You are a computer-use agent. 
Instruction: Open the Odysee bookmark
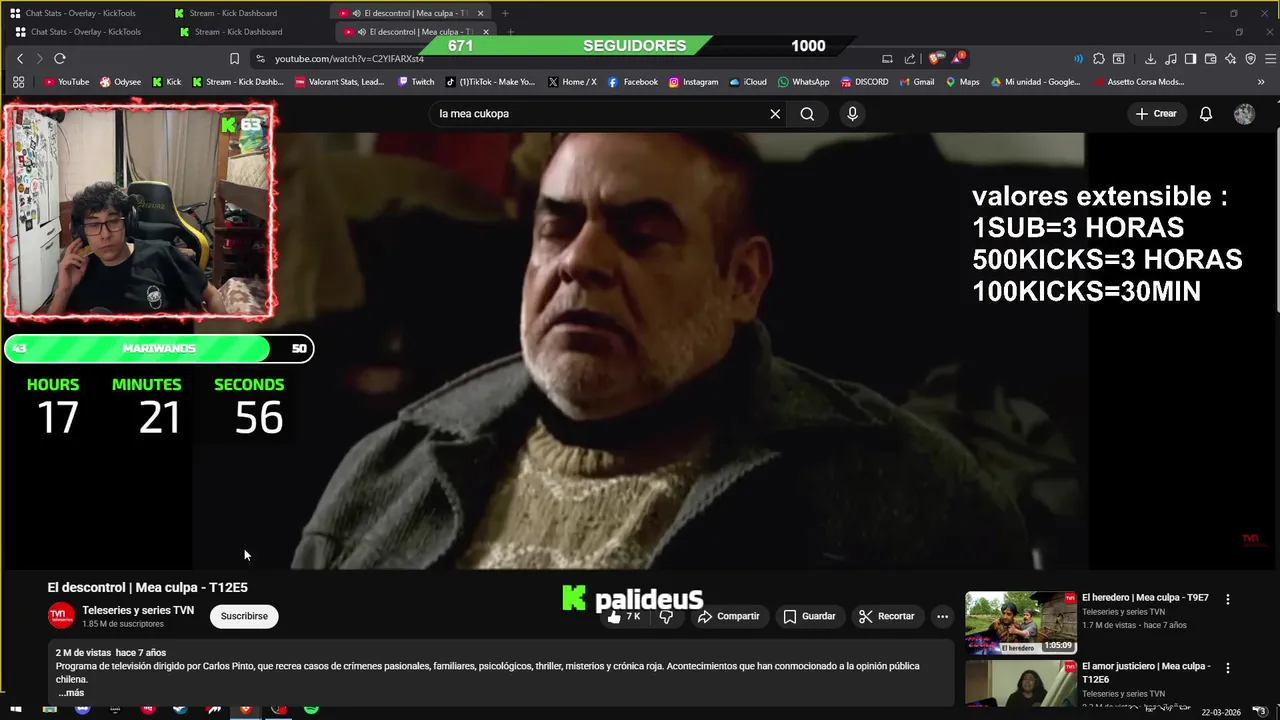click(120, 82)
